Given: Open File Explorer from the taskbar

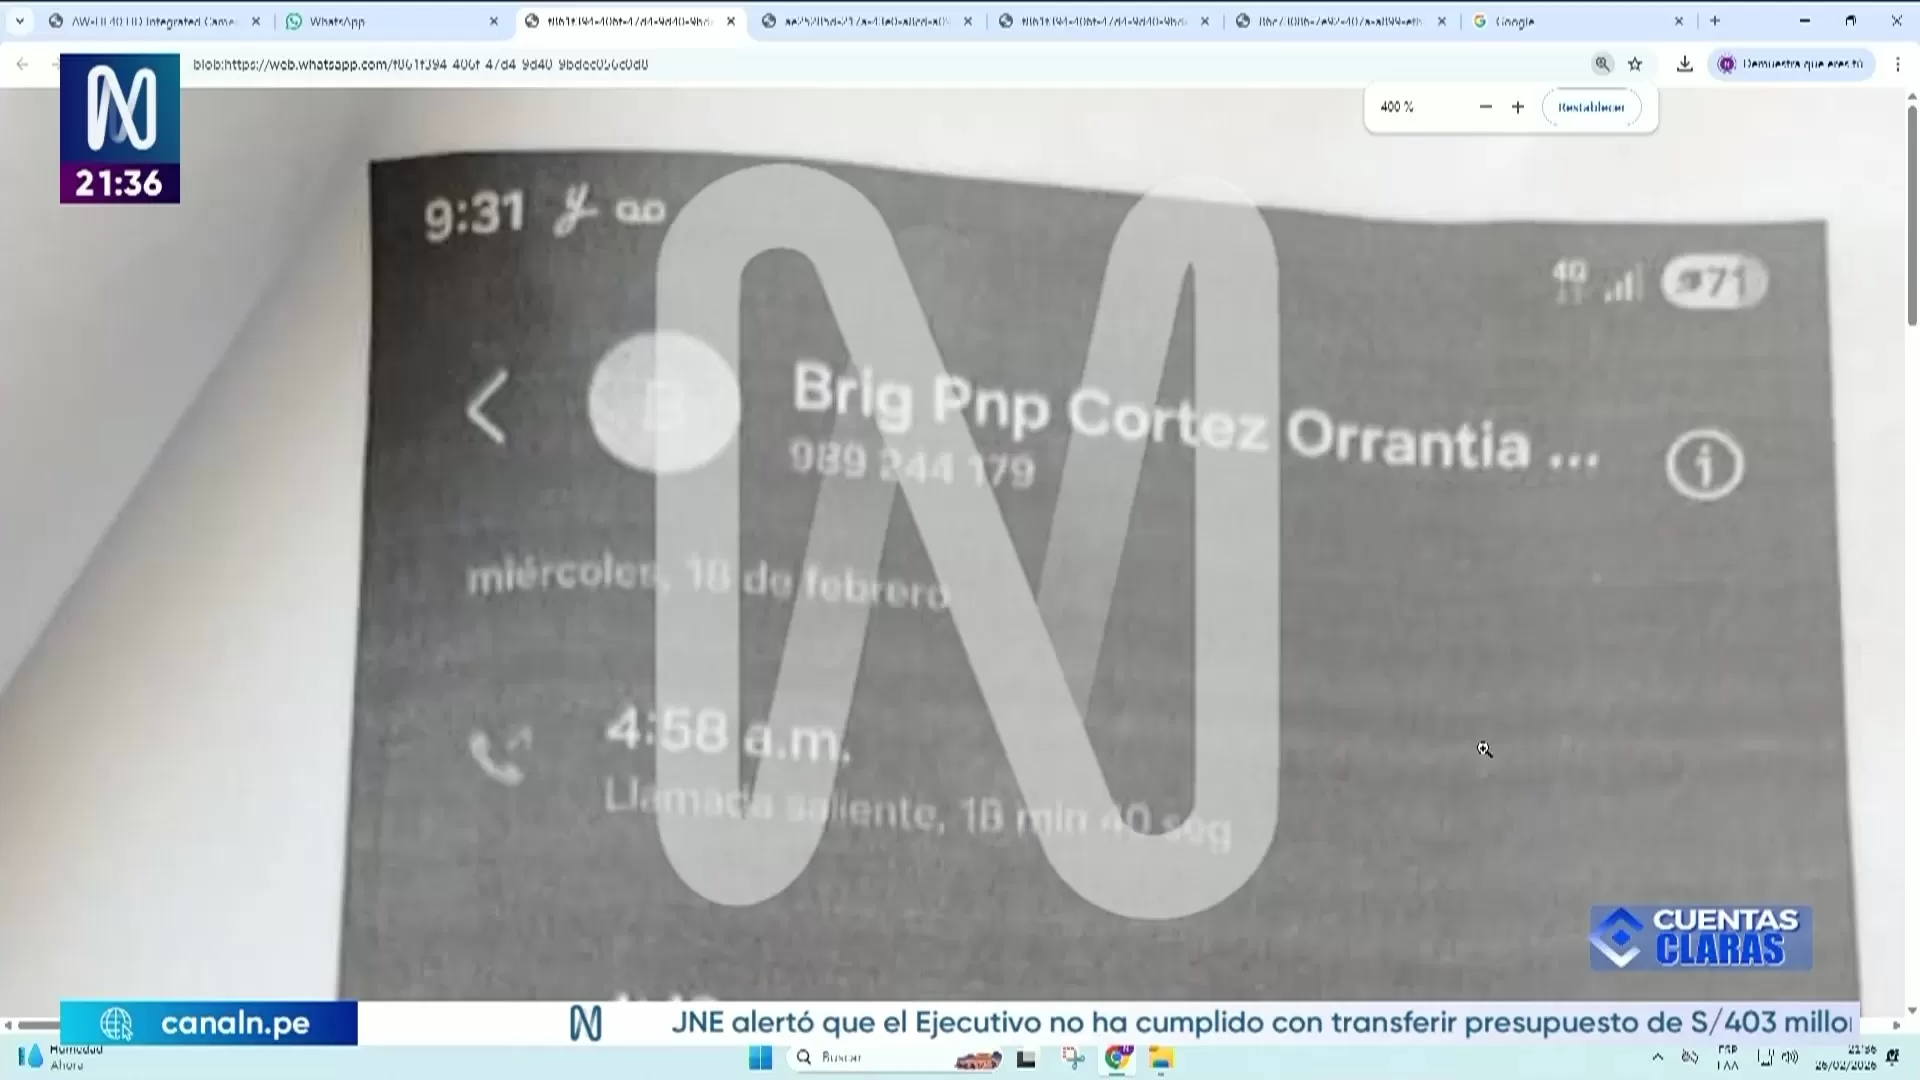Looking at the screenshot, I should (x=1161, y=1058).
